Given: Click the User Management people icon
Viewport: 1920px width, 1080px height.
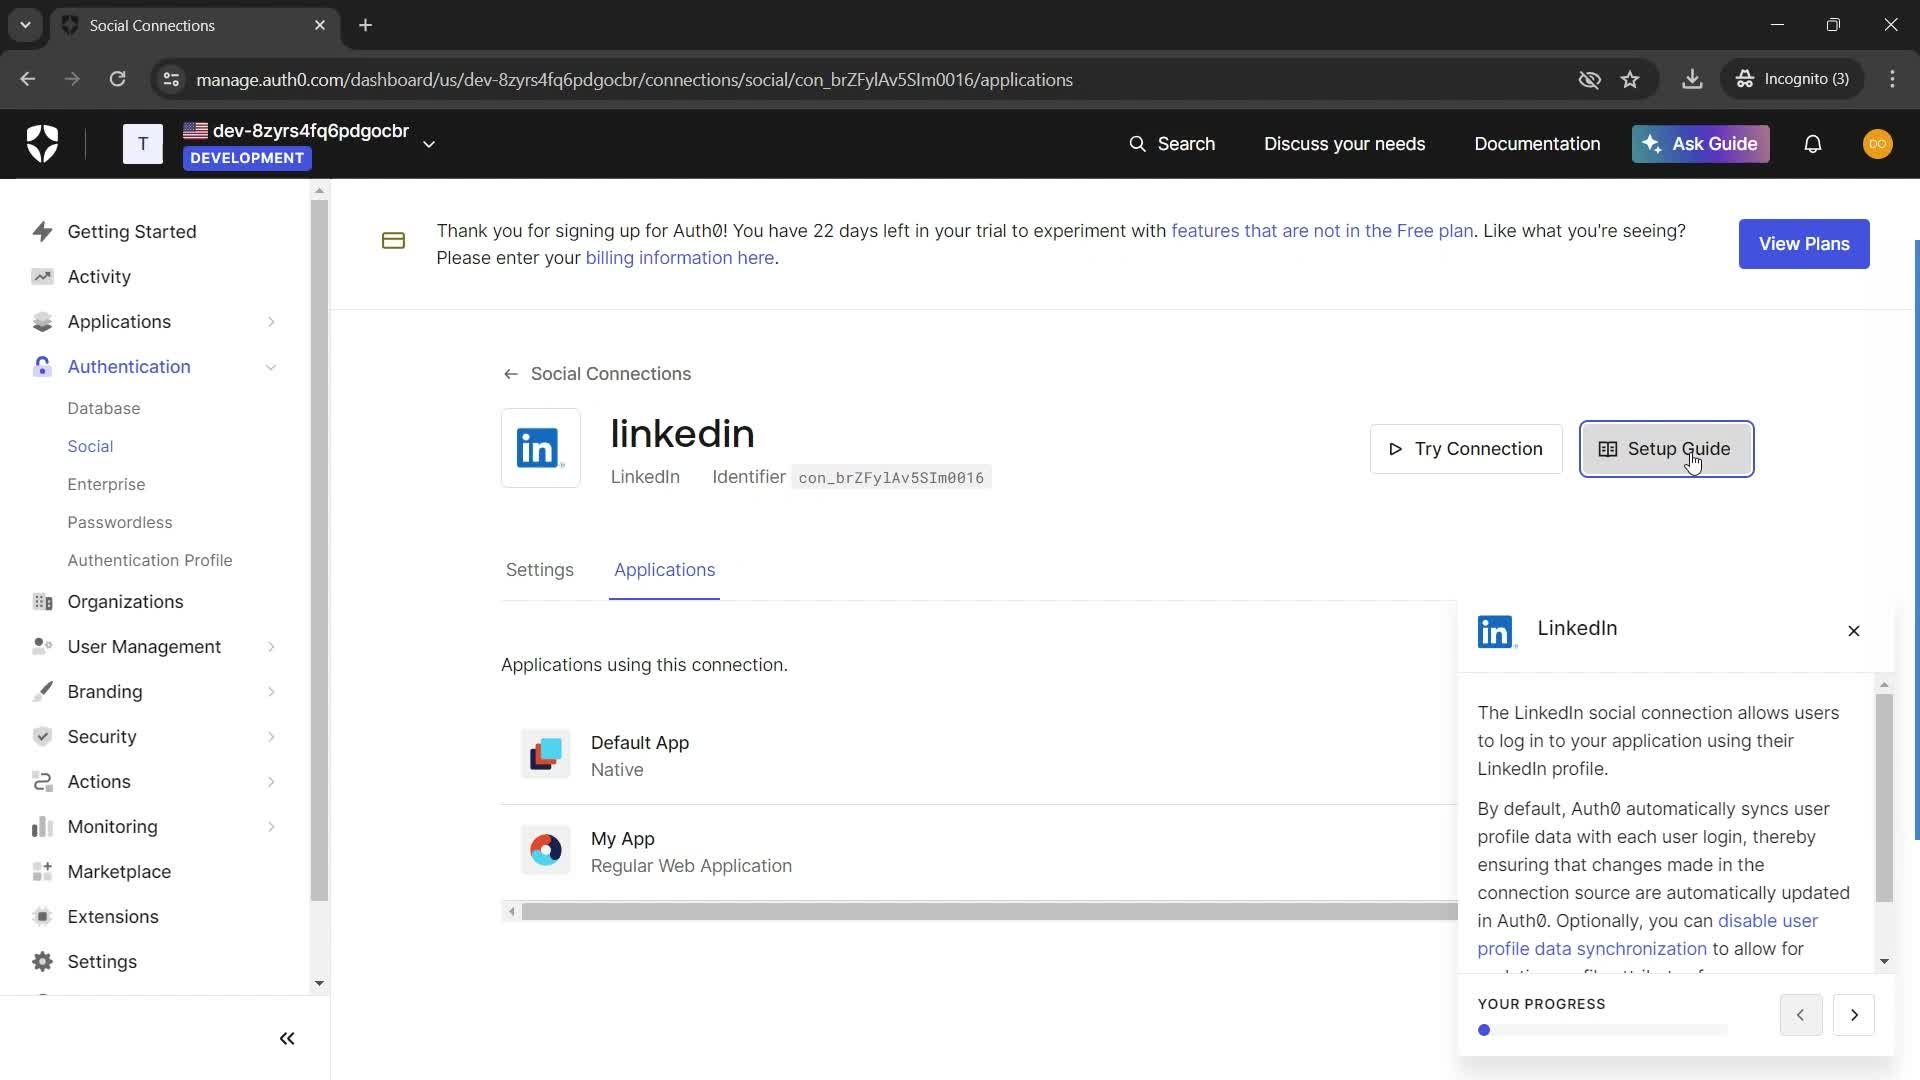Looking at the screenshot, I should (x=42, y=647).
